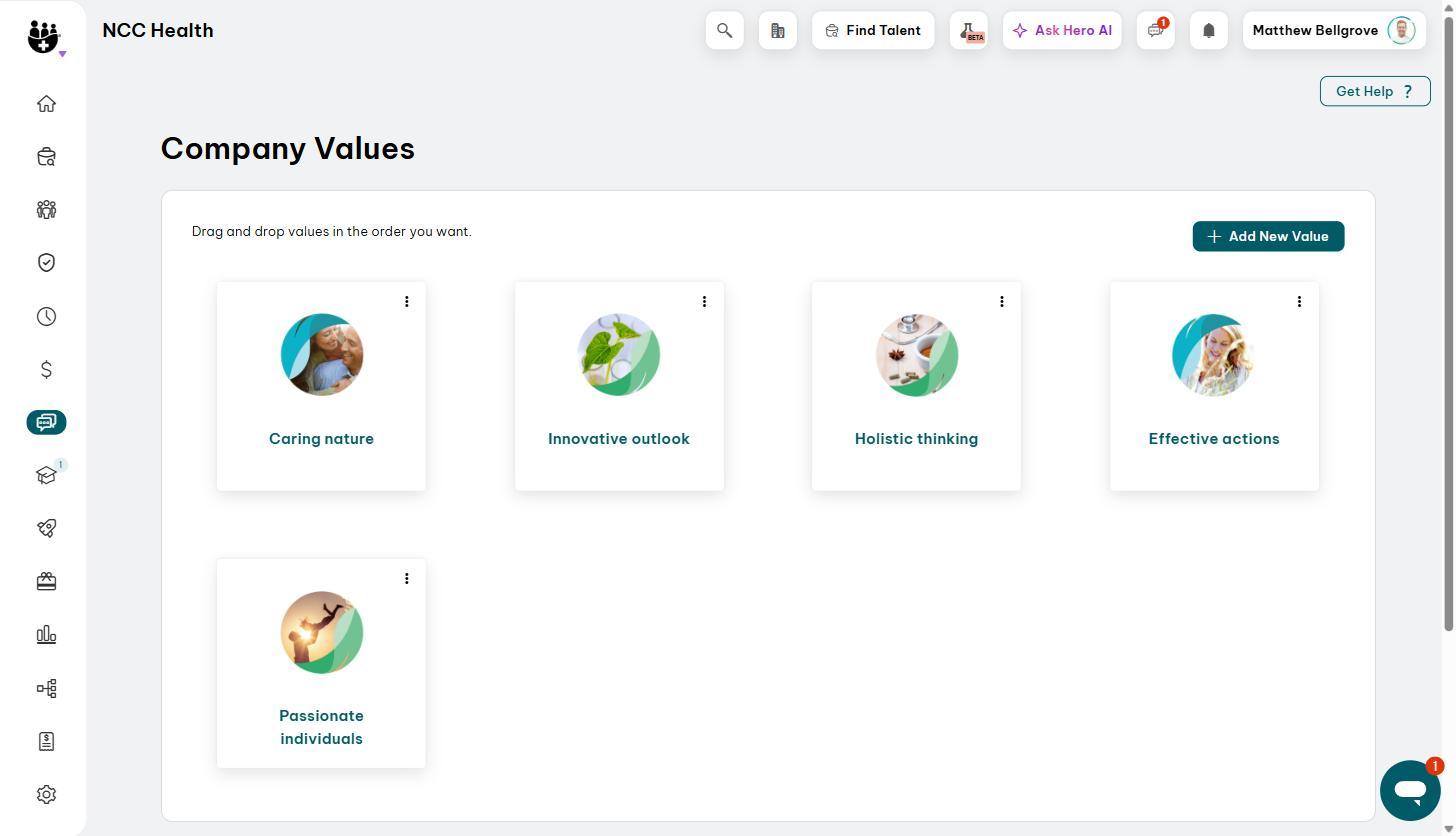Open the people group sidebar icon
Screen dimensions: 1456x836
tap(46, 210)
